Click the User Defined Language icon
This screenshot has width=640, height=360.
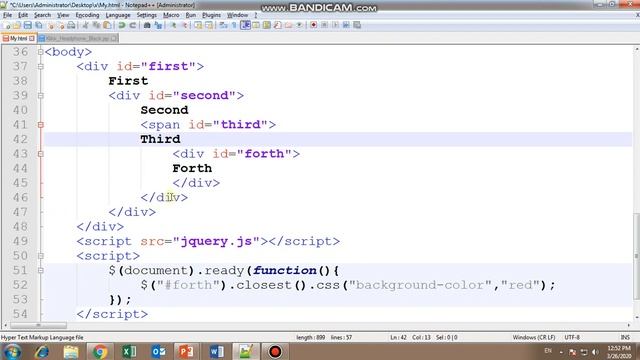pos(256,25)
